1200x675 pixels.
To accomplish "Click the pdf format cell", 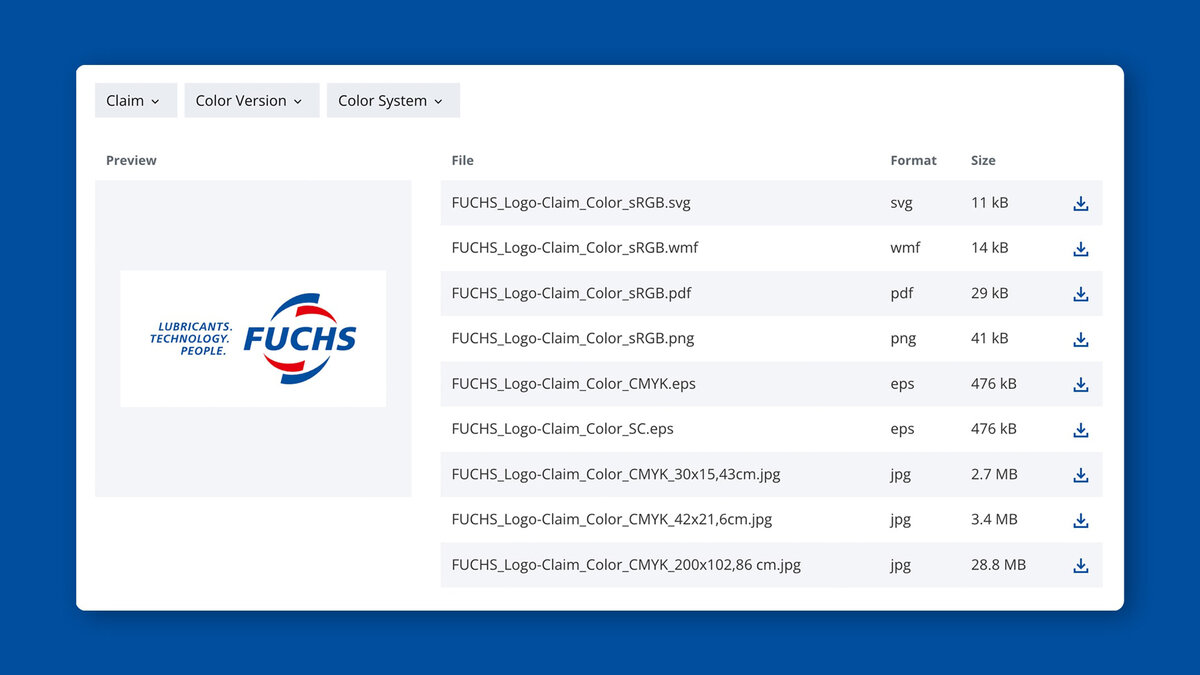I will 901,294.
